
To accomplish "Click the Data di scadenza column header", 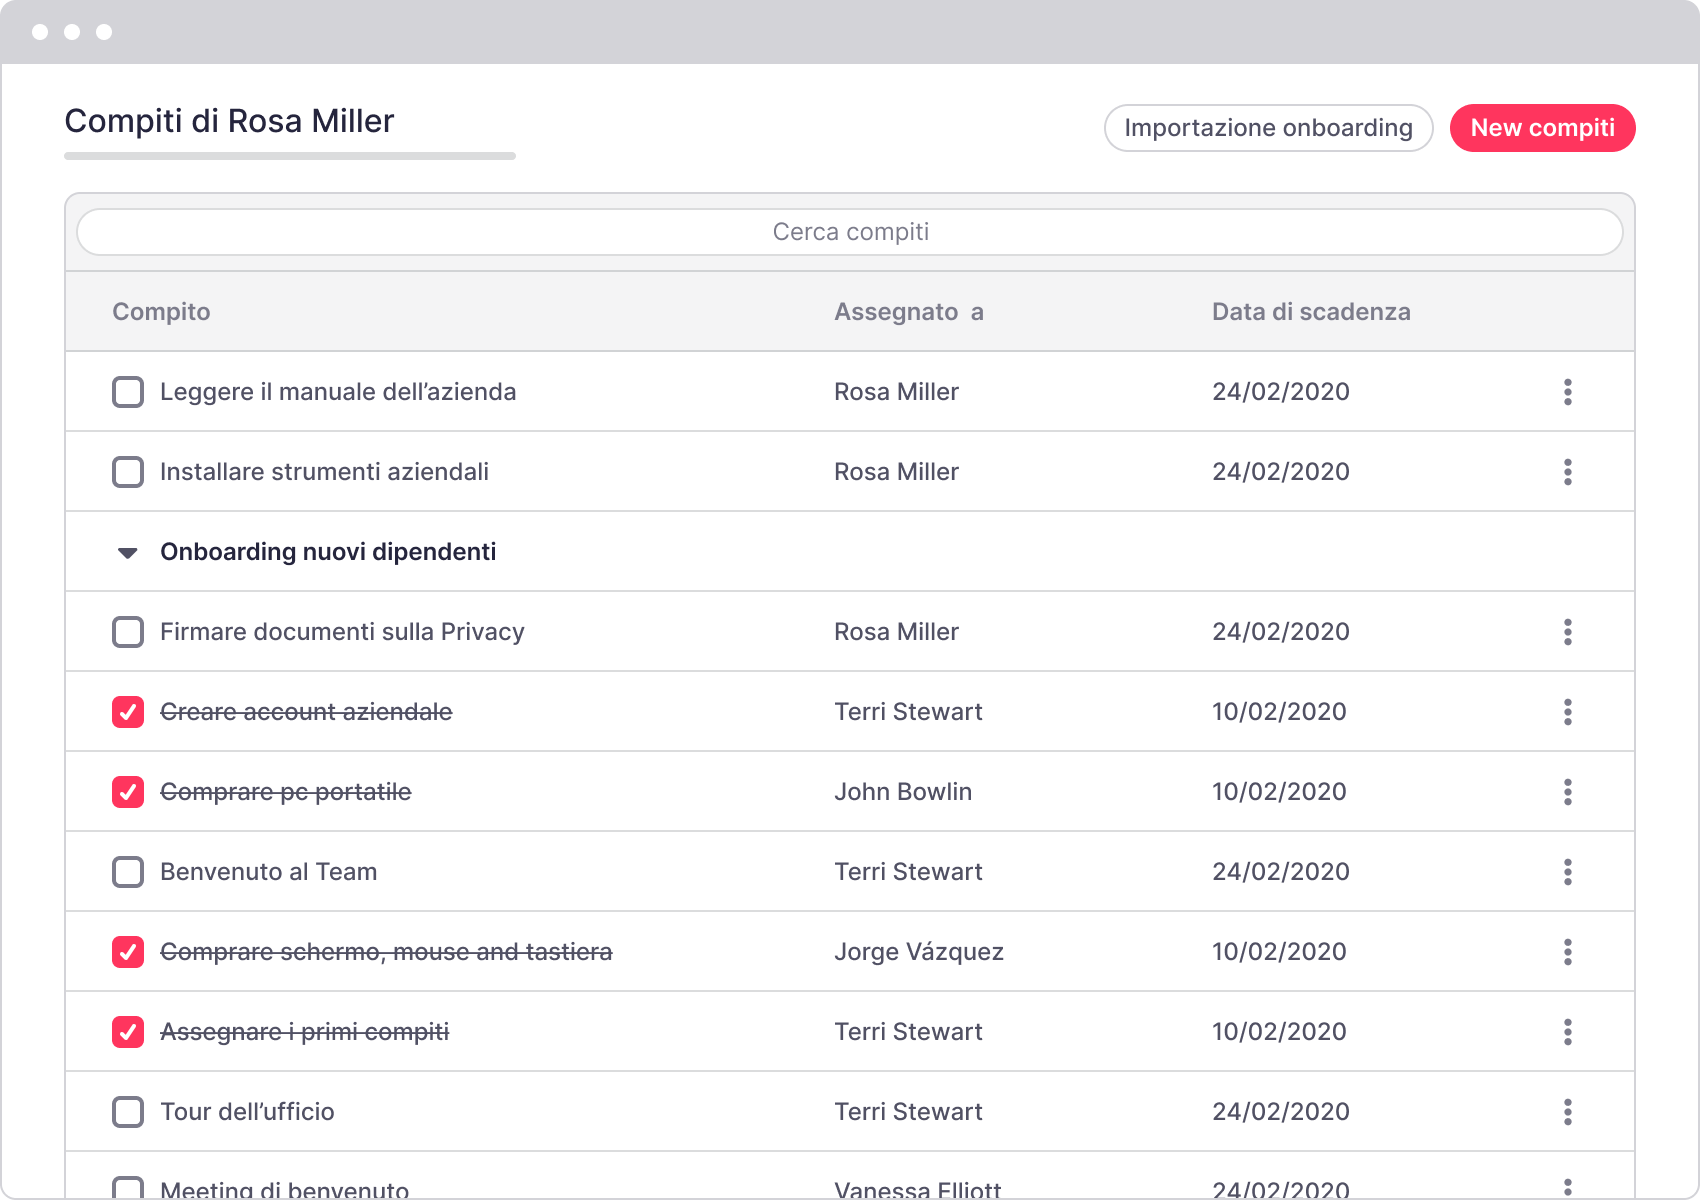I will click(x=1311, y=312).
